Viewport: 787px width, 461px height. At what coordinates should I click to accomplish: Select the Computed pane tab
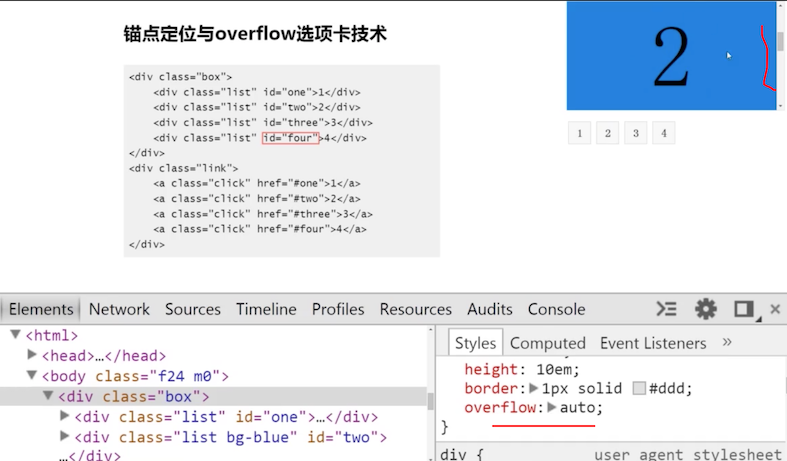click(548, 343)
